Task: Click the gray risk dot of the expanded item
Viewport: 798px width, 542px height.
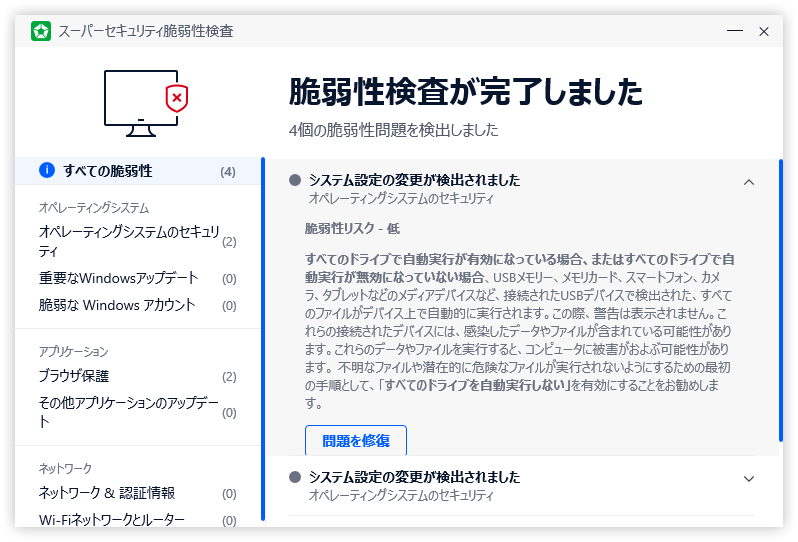Action: point(295,180)
